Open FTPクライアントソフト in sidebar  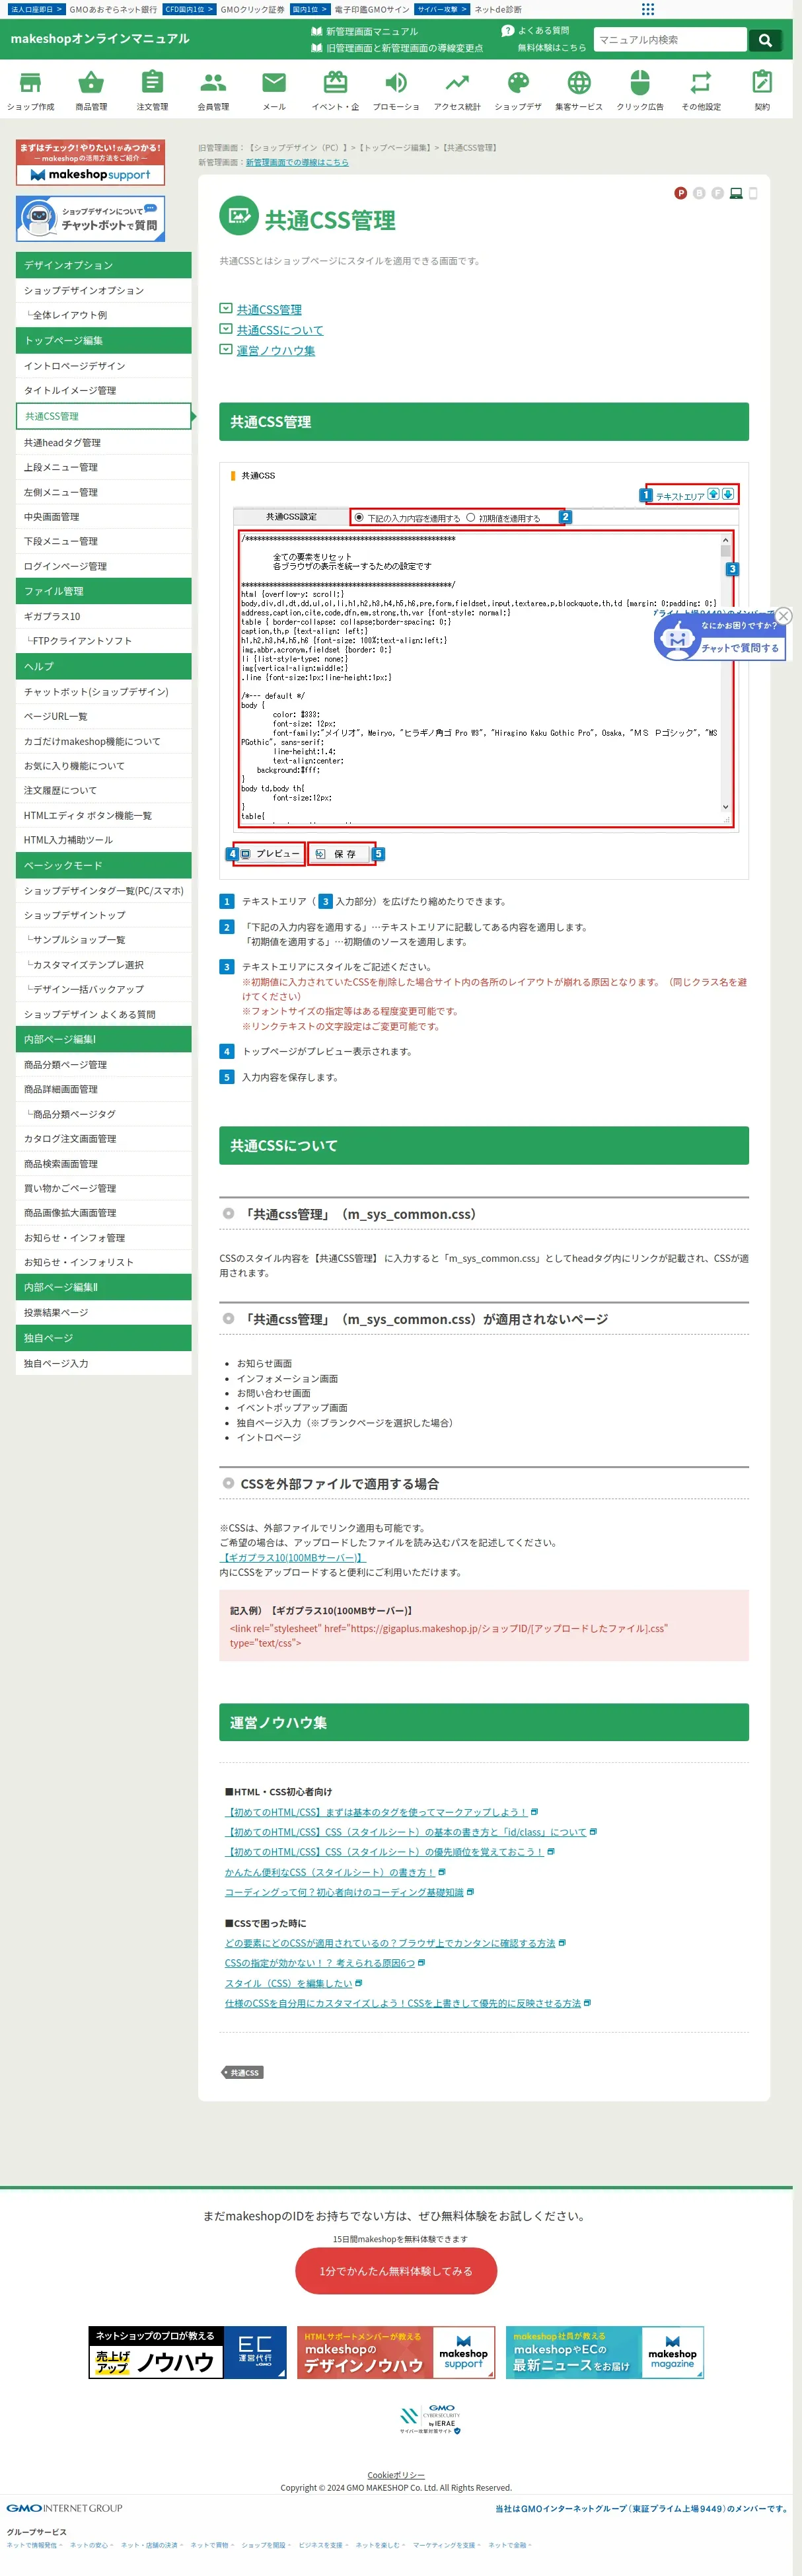(x=104, y=641)
